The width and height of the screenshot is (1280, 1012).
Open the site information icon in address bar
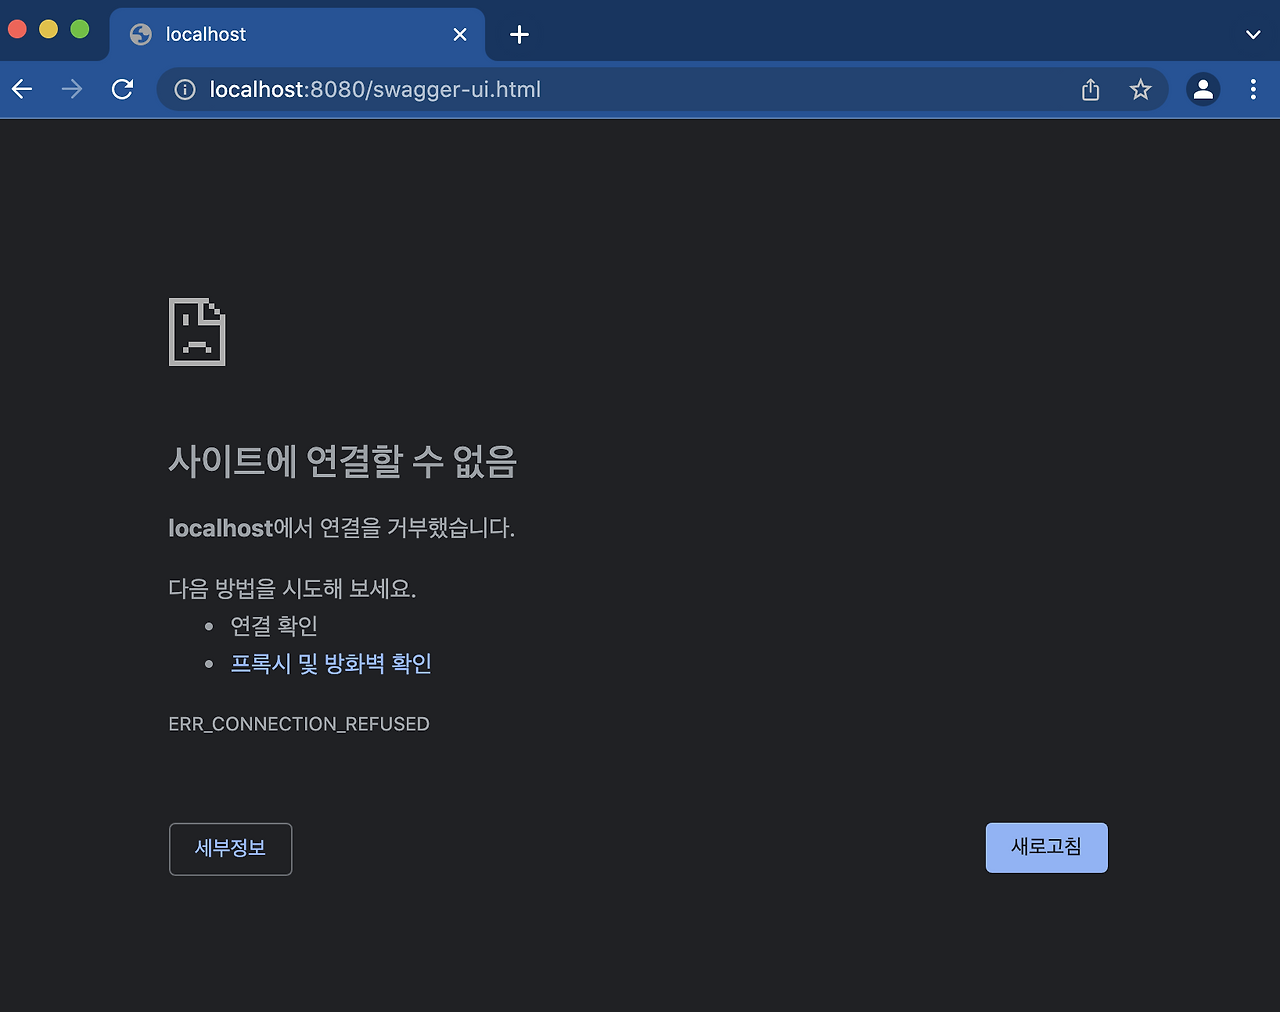184,89
